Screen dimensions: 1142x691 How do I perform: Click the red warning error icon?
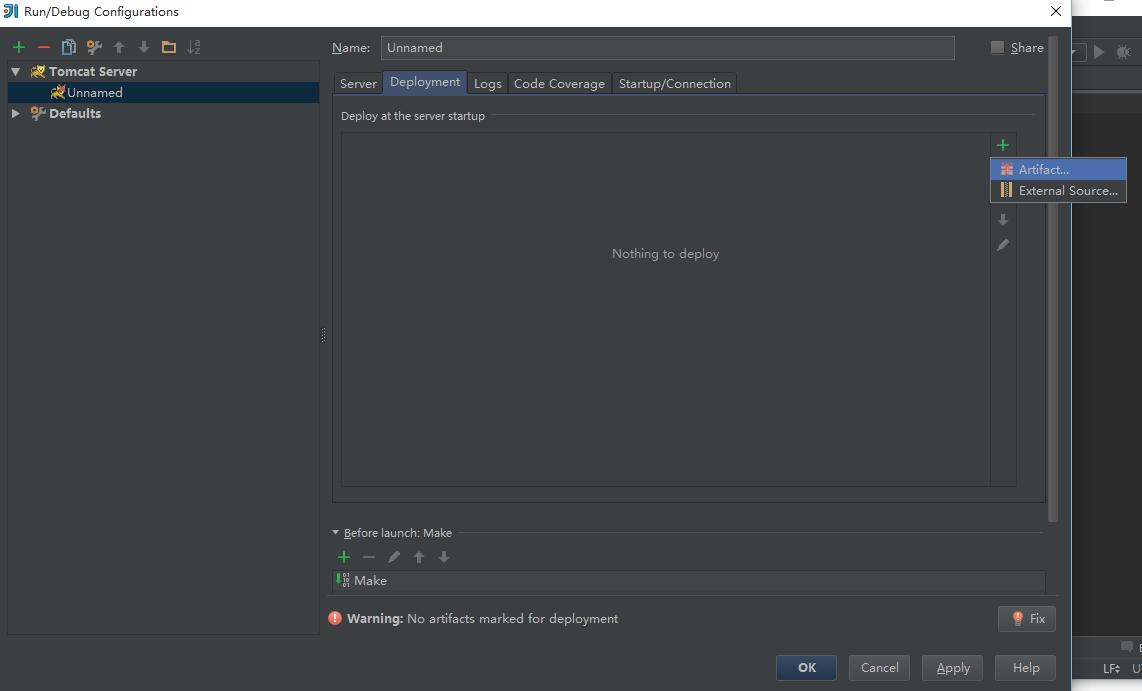pyautogui.click(x=335, y=618)
